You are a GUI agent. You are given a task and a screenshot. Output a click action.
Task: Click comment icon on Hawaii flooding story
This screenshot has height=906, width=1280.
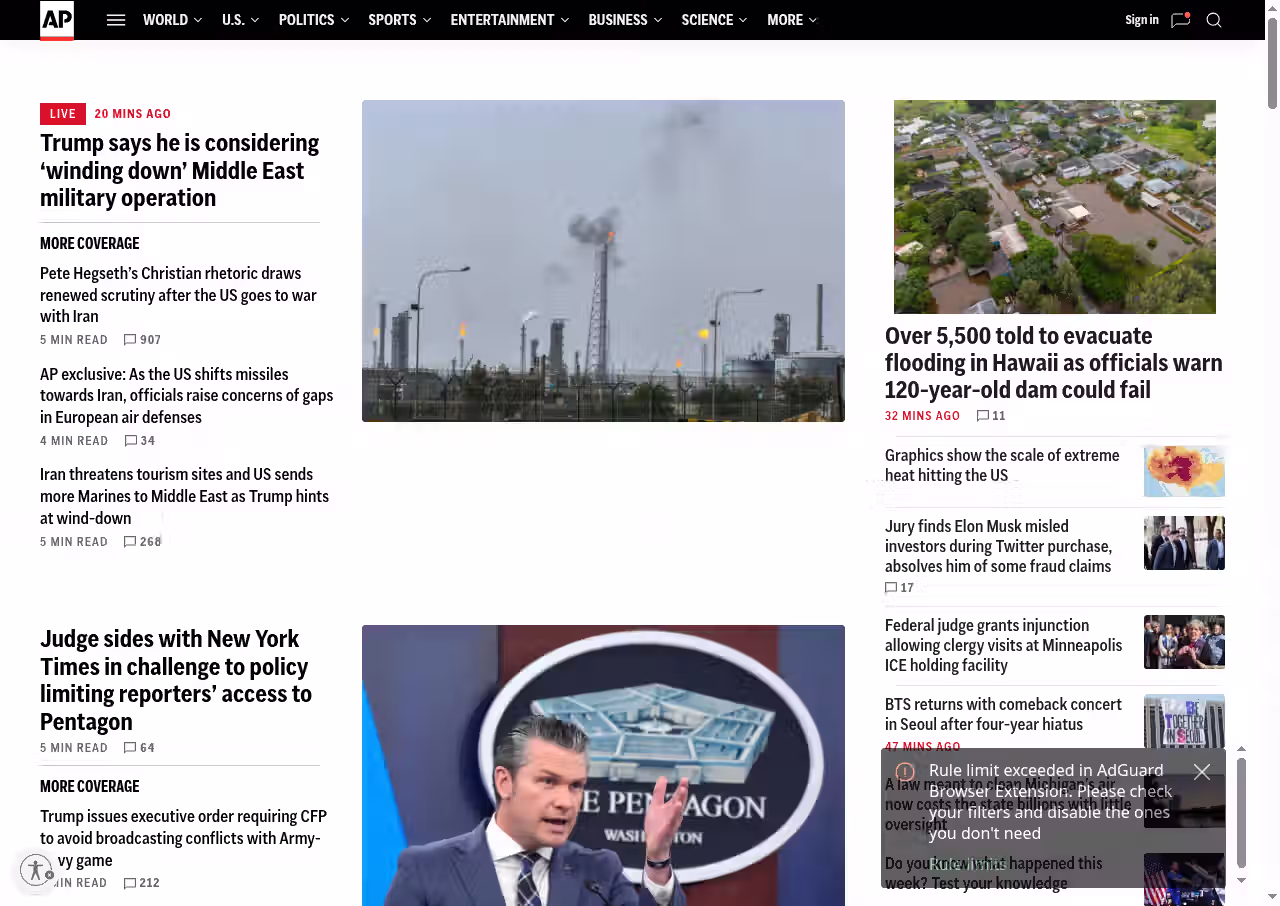983,416
